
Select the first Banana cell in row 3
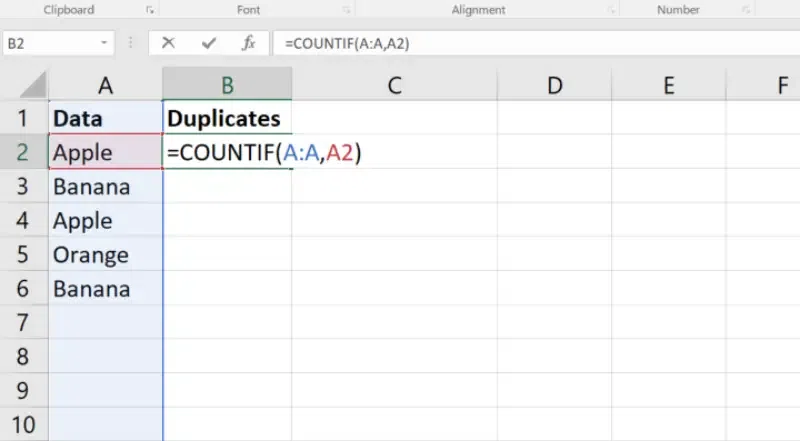pyautogui.click(x=105, y=187)
